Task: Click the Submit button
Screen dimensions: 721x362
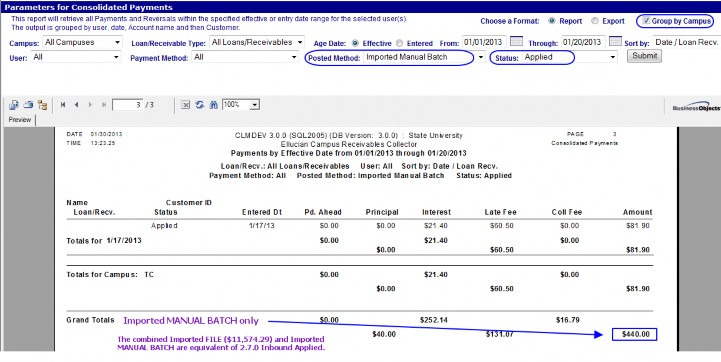Action: click(x=644, y=56)
